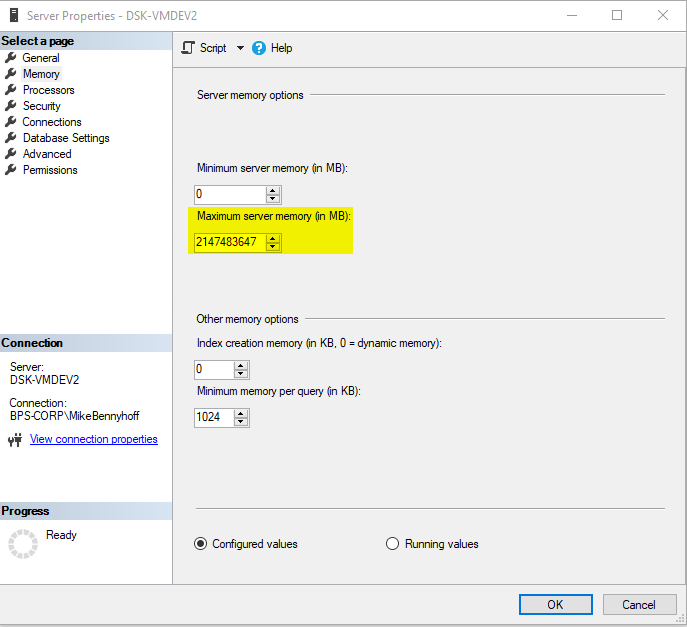Click BPS-CORP\MikeBennyhoff connection text
This screenshot has height=627, width=687.
coord(74,416)
